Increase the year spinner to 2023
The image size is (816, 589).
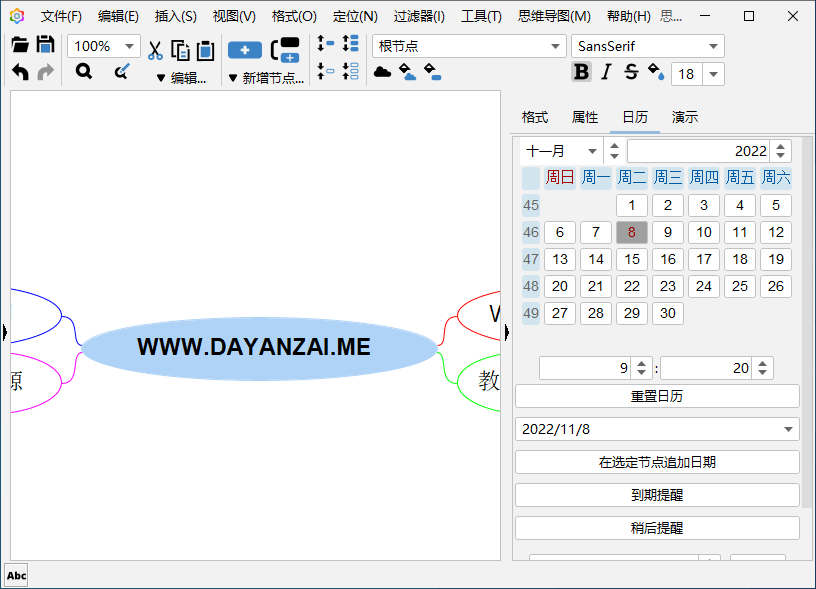(x=779, y=145)
